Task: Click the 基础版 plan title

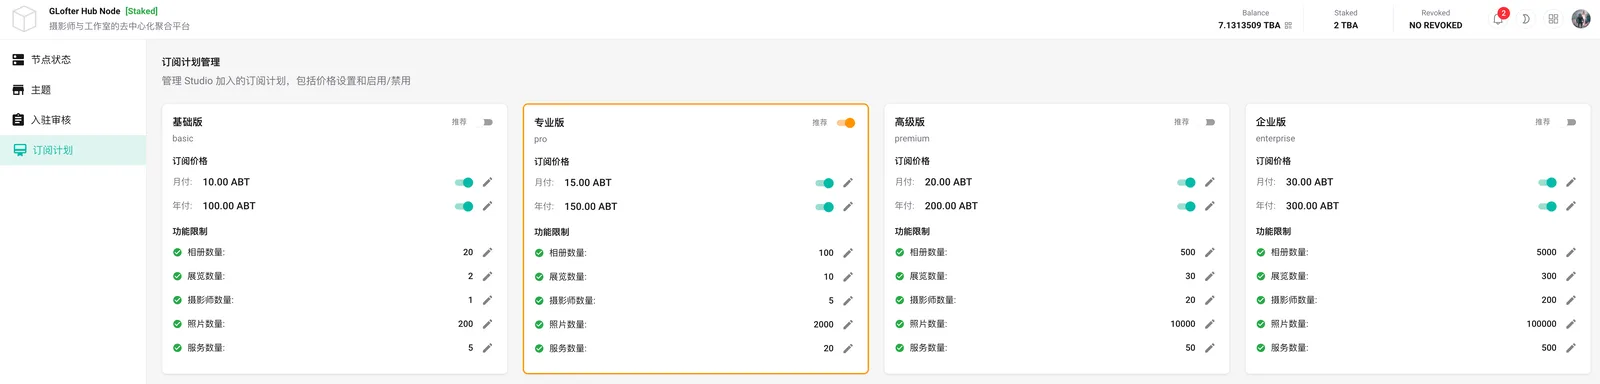Action: tap(187, 122)
